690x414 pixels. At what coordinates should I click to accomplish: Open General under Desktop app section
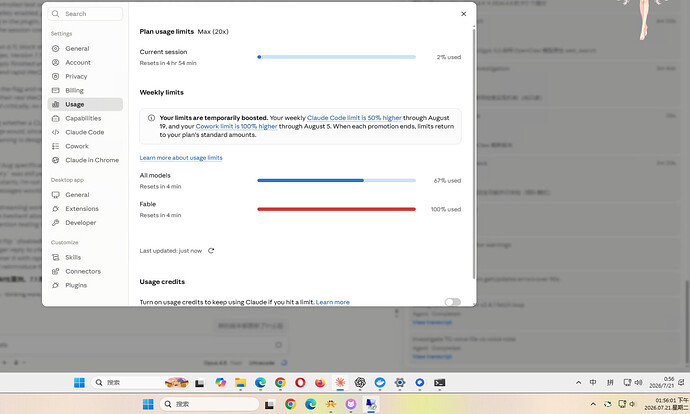coord(85,195)
